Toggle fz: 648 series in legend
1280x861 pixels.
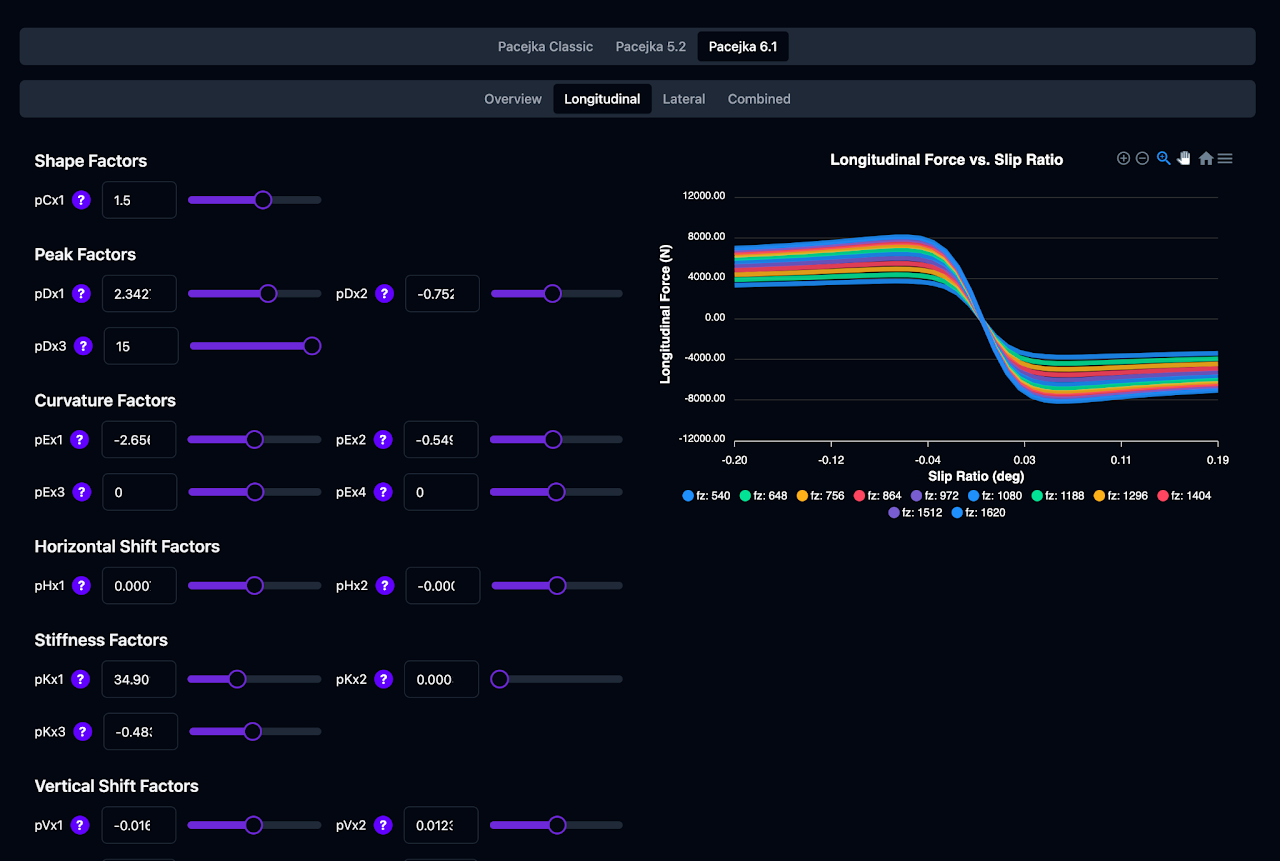coord(763,496)
